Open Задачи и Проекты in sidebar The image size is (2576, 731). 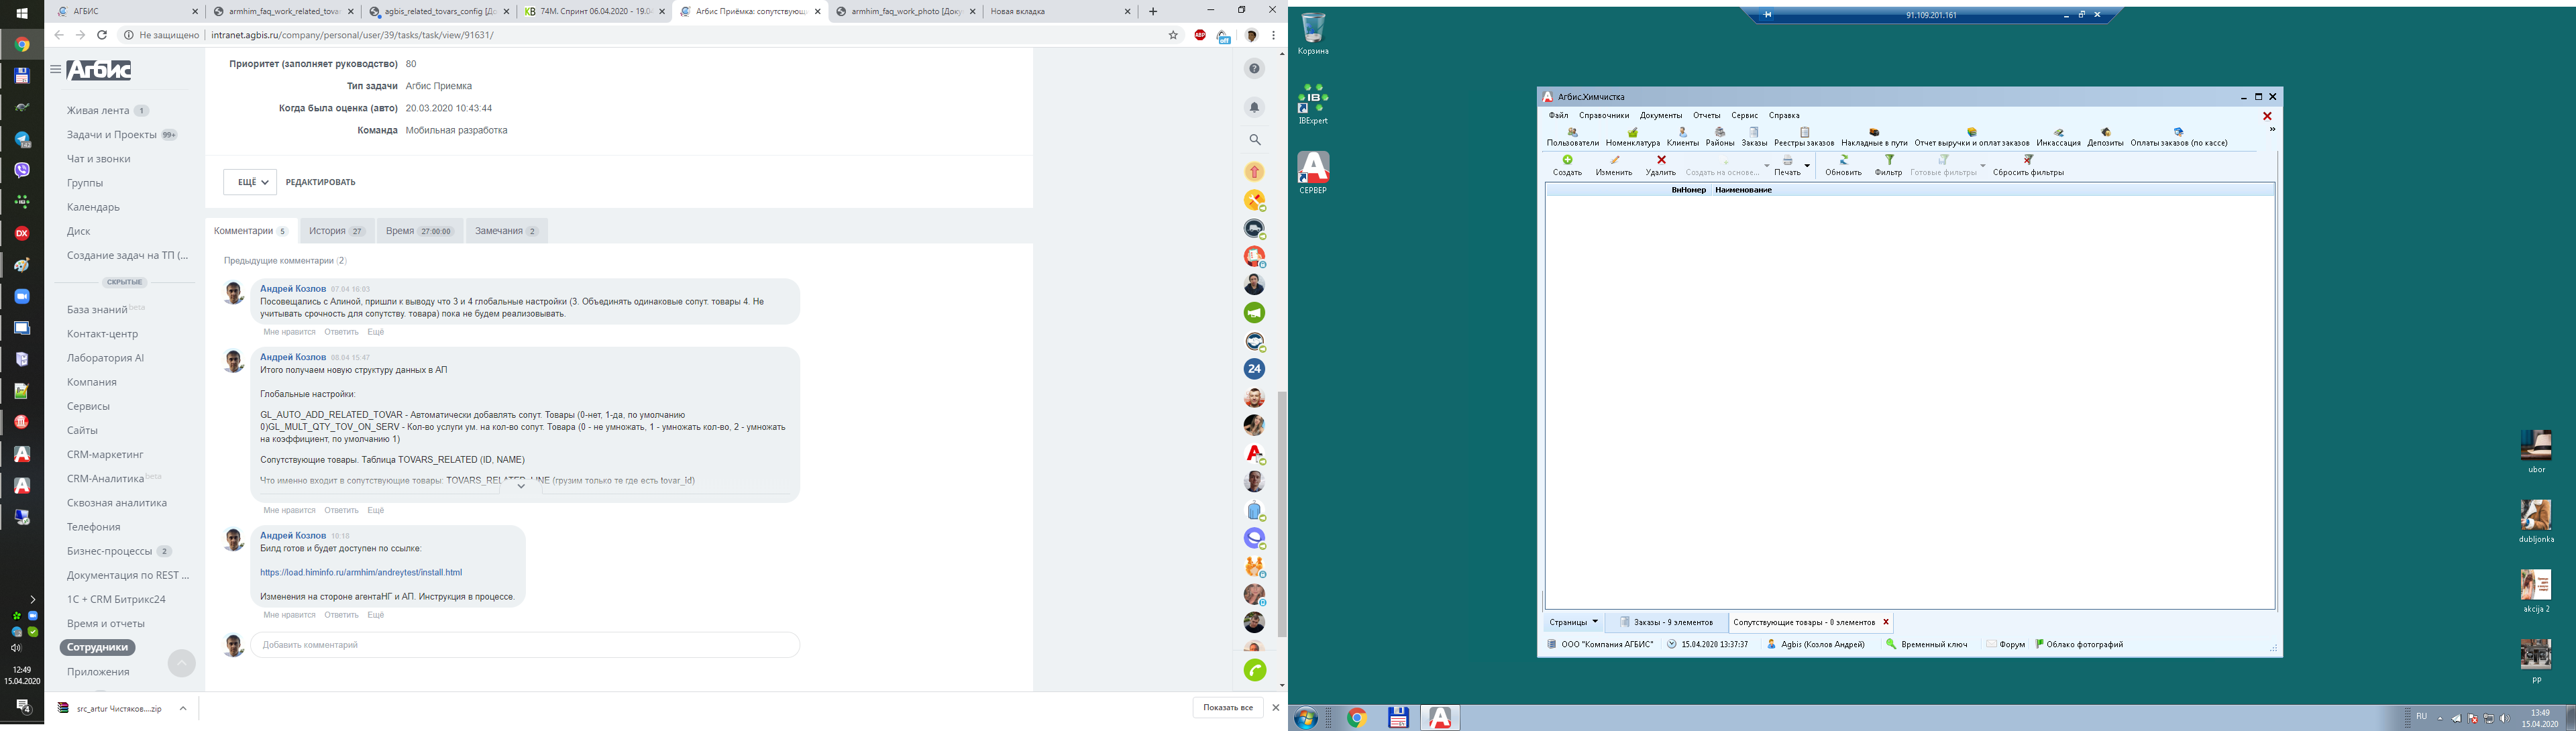coord(112,135)
